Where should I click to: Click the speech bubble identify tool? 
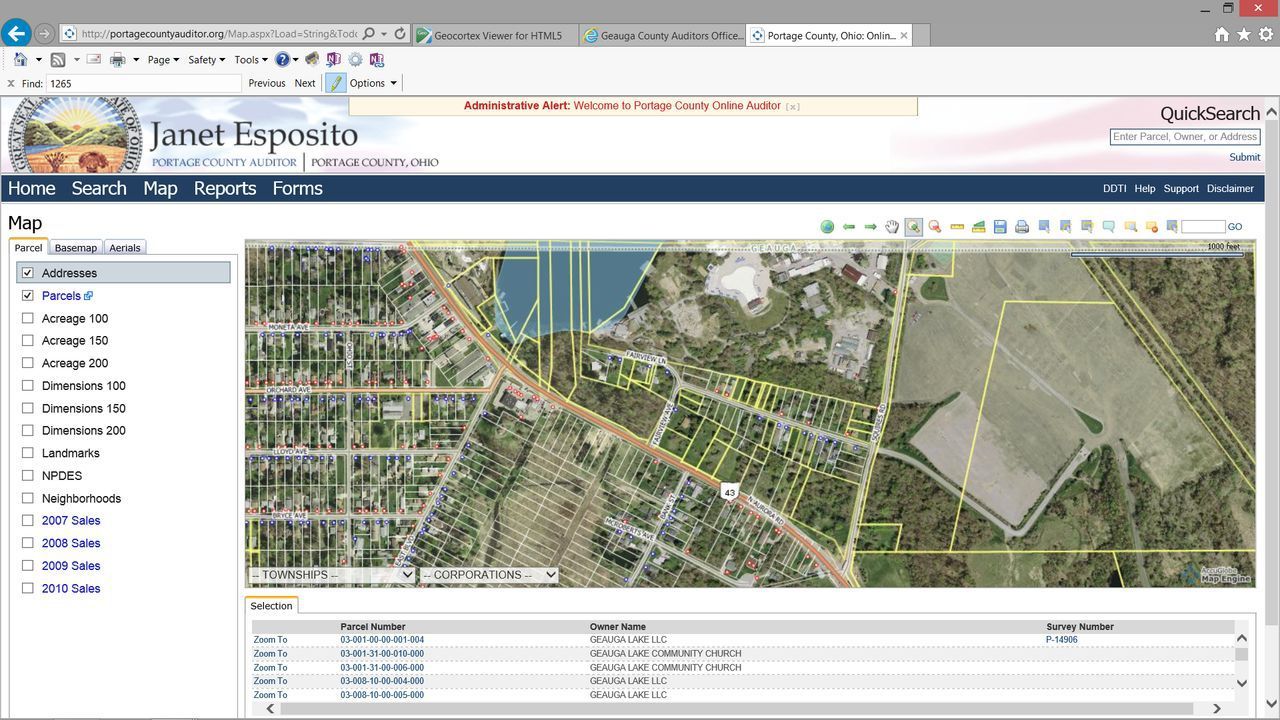(x=1109, y=227)
